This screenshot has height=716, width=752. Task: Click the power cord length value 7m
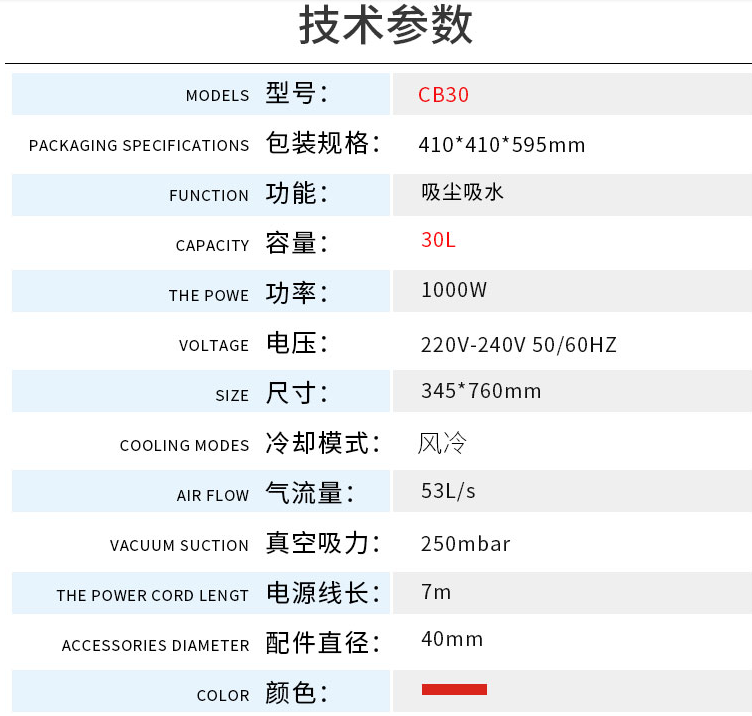click(x=436, y=592)
